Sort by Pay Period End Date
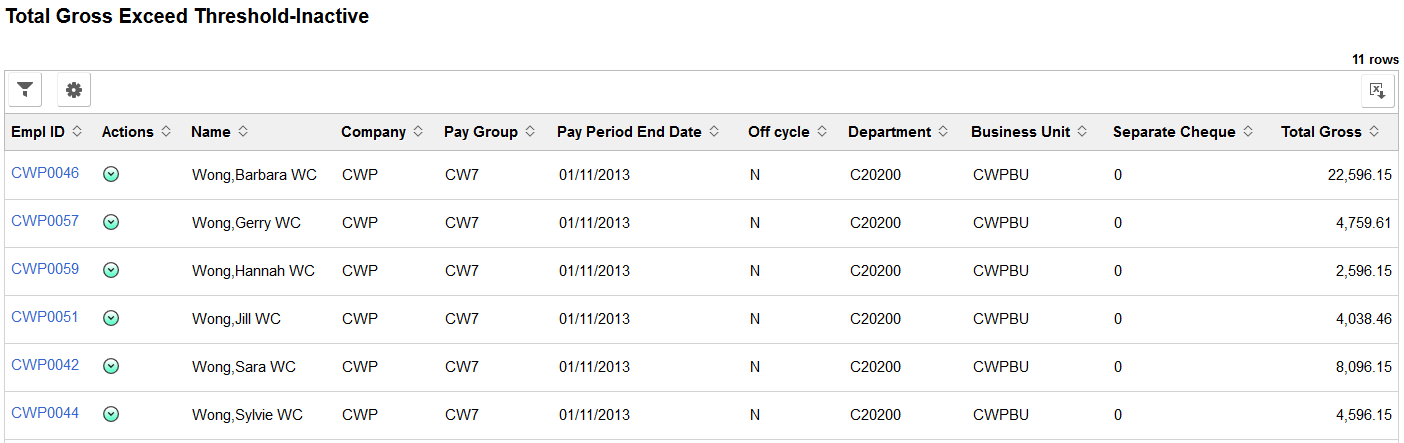The width and height of the screenshot is (1404, 443). [x=638, y=132]
